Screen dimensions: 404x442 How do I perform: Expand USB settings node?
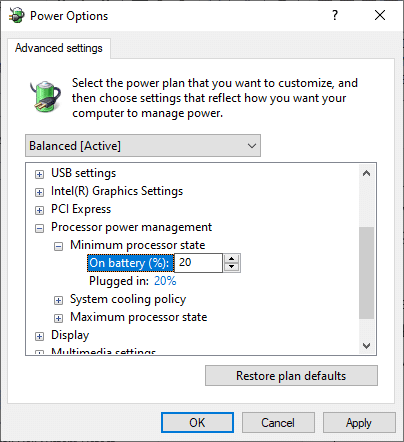tap(39, 174)
